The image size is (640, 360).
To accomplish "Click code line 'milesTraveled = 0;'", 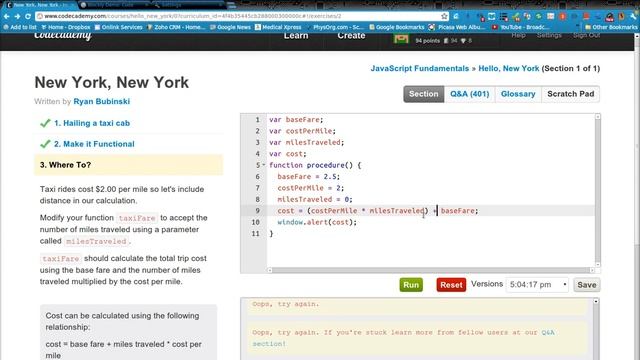I will click(315, 200).
